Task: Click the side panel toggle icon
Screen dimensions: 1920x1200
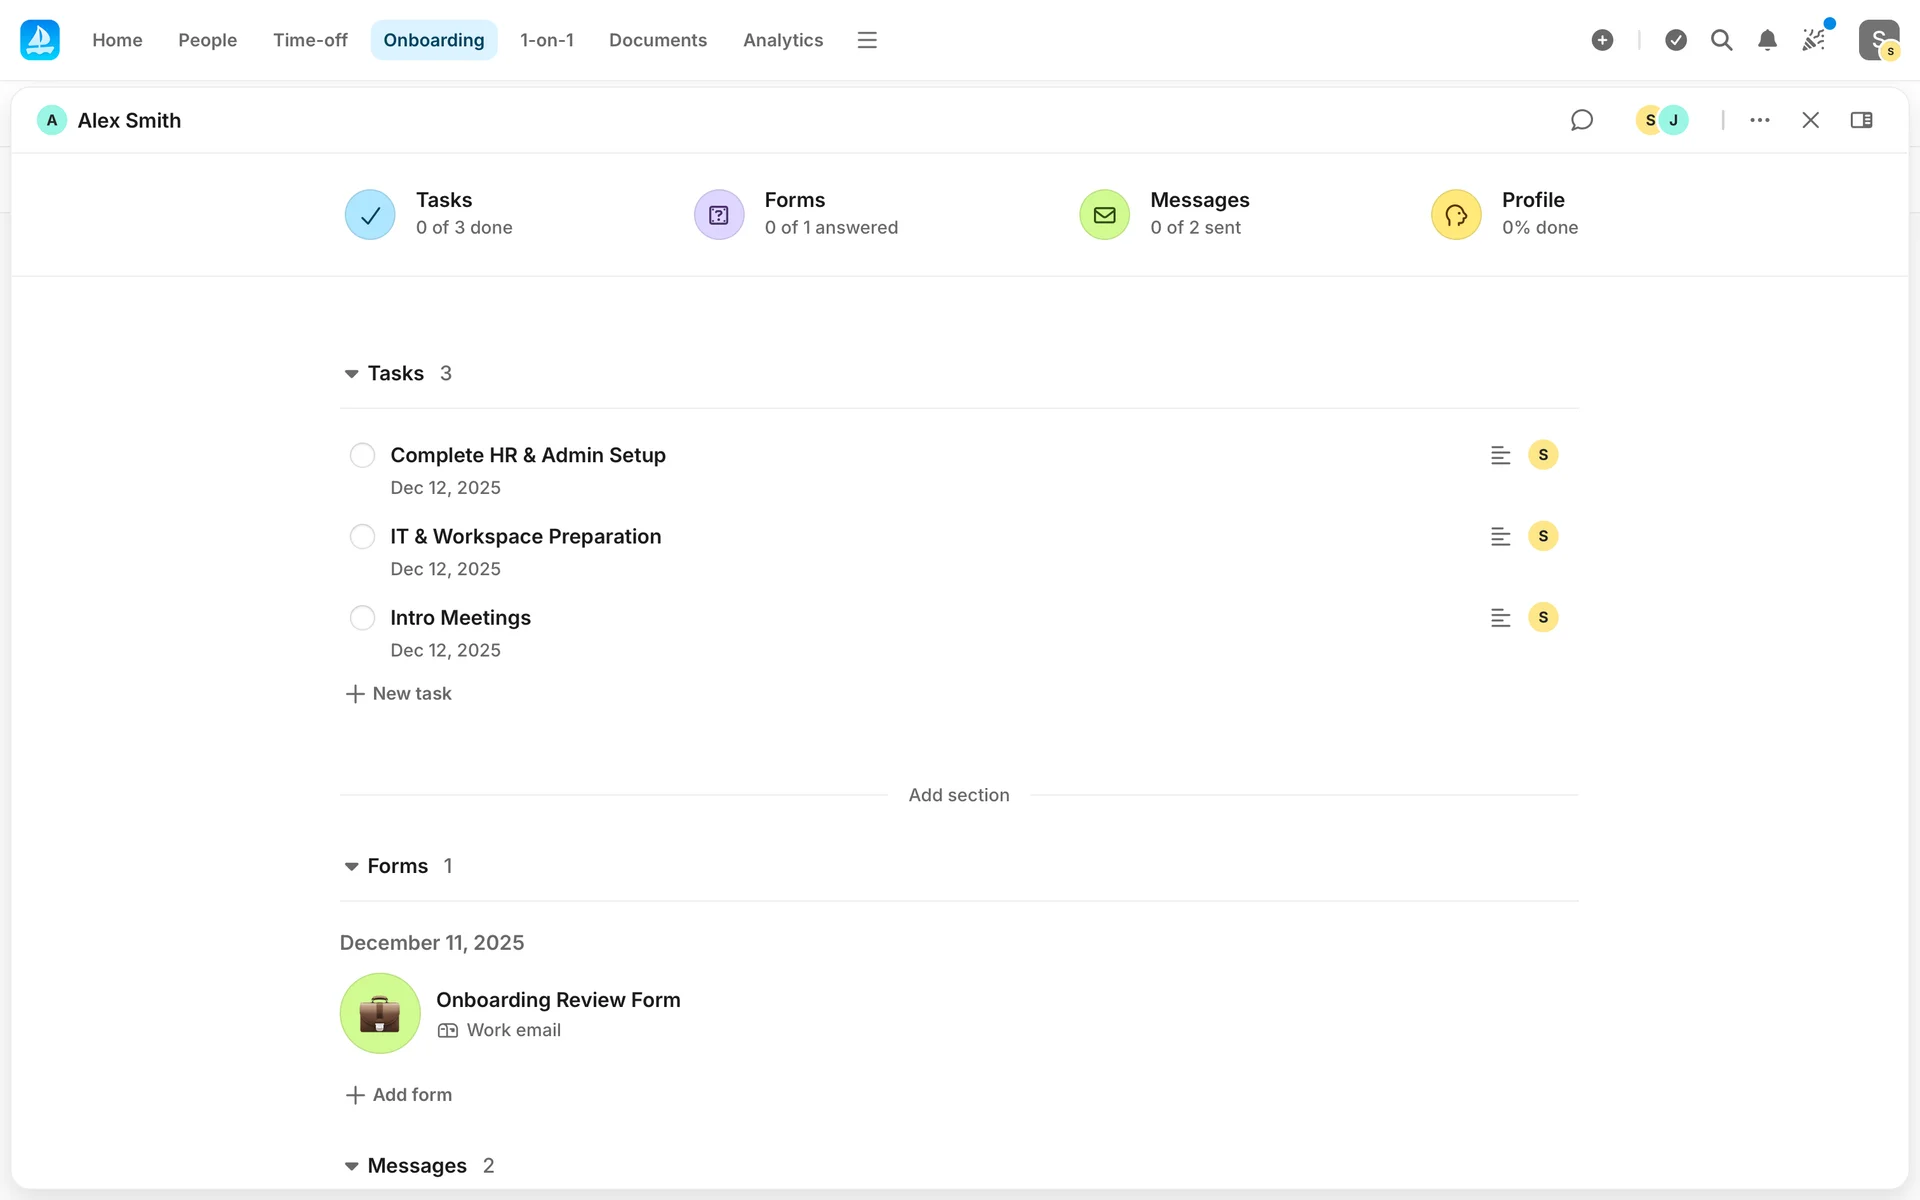Action: coord(1861,120)
